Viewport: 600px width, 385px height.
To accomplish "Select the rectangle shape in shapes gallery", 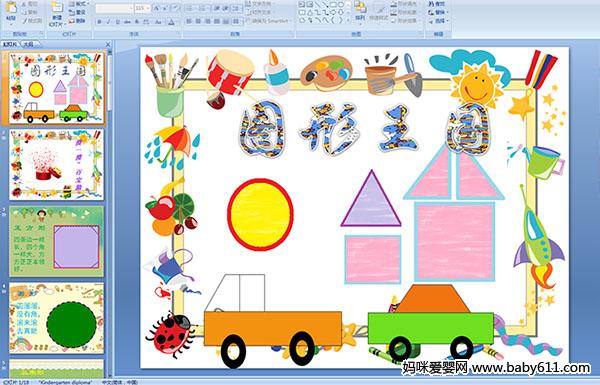I will pyautogui.click(x=334, y=5).
